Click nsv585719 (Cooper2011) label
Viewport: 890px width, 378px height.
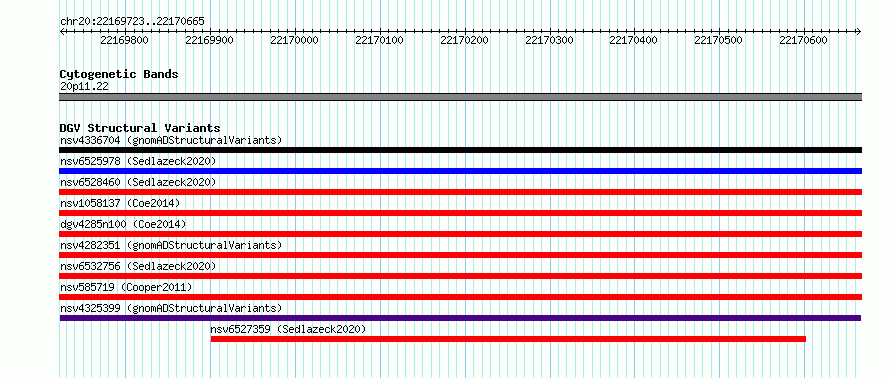pyautogui.click(x=126, y=287)
